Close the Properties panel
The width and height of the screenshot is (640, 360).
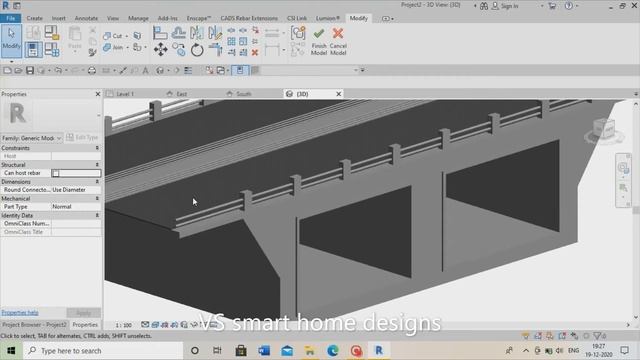tap(98, 94)
